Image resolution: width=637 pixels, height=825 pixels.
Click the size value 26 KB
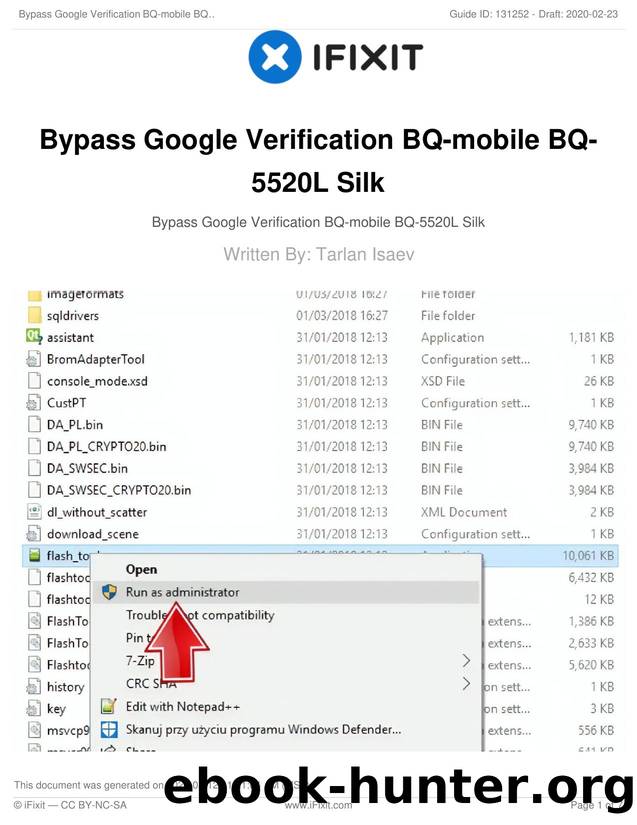coord(599,381)
